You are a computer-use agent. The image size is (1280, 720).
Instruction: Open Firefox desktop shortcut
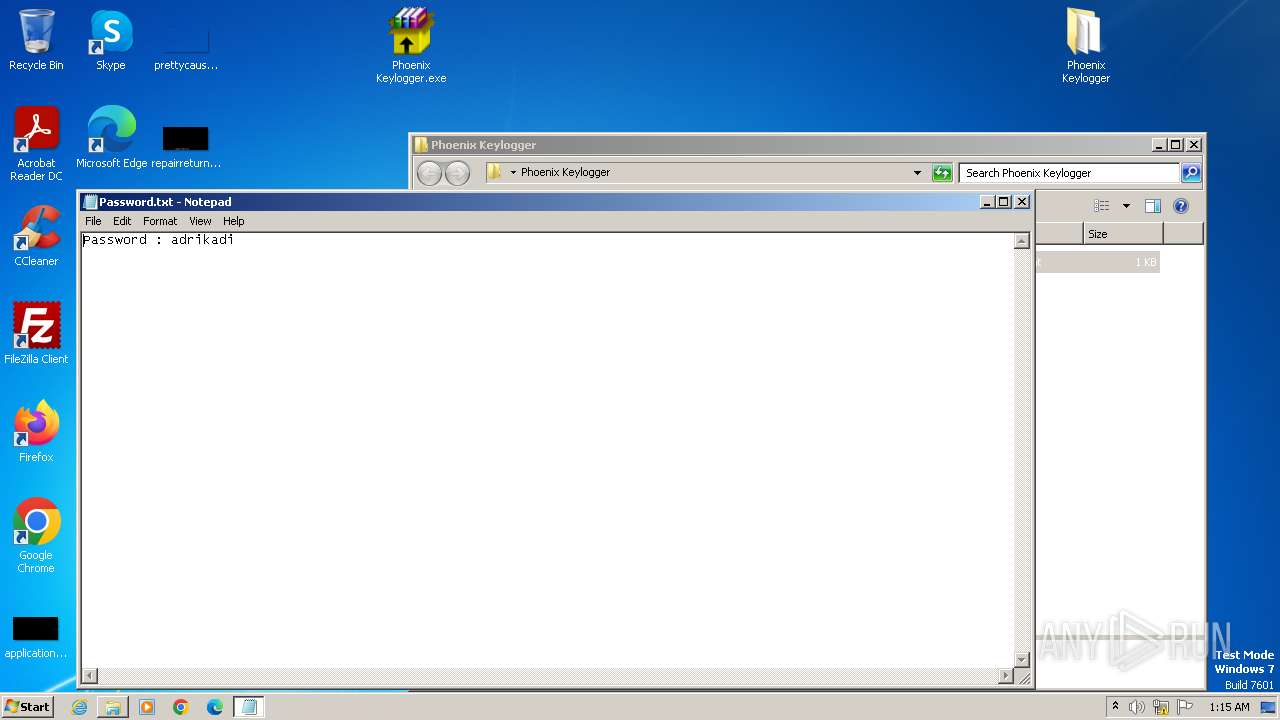tap(36, 432)
